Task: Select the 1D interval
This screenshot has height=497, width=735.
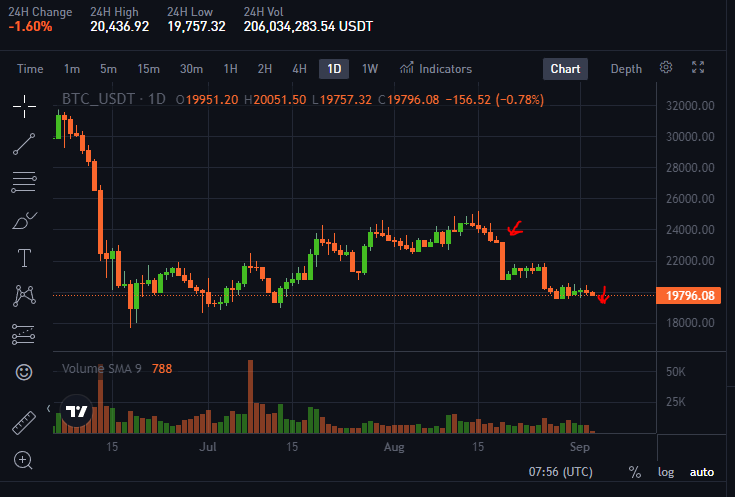Action: coord(334,69)
